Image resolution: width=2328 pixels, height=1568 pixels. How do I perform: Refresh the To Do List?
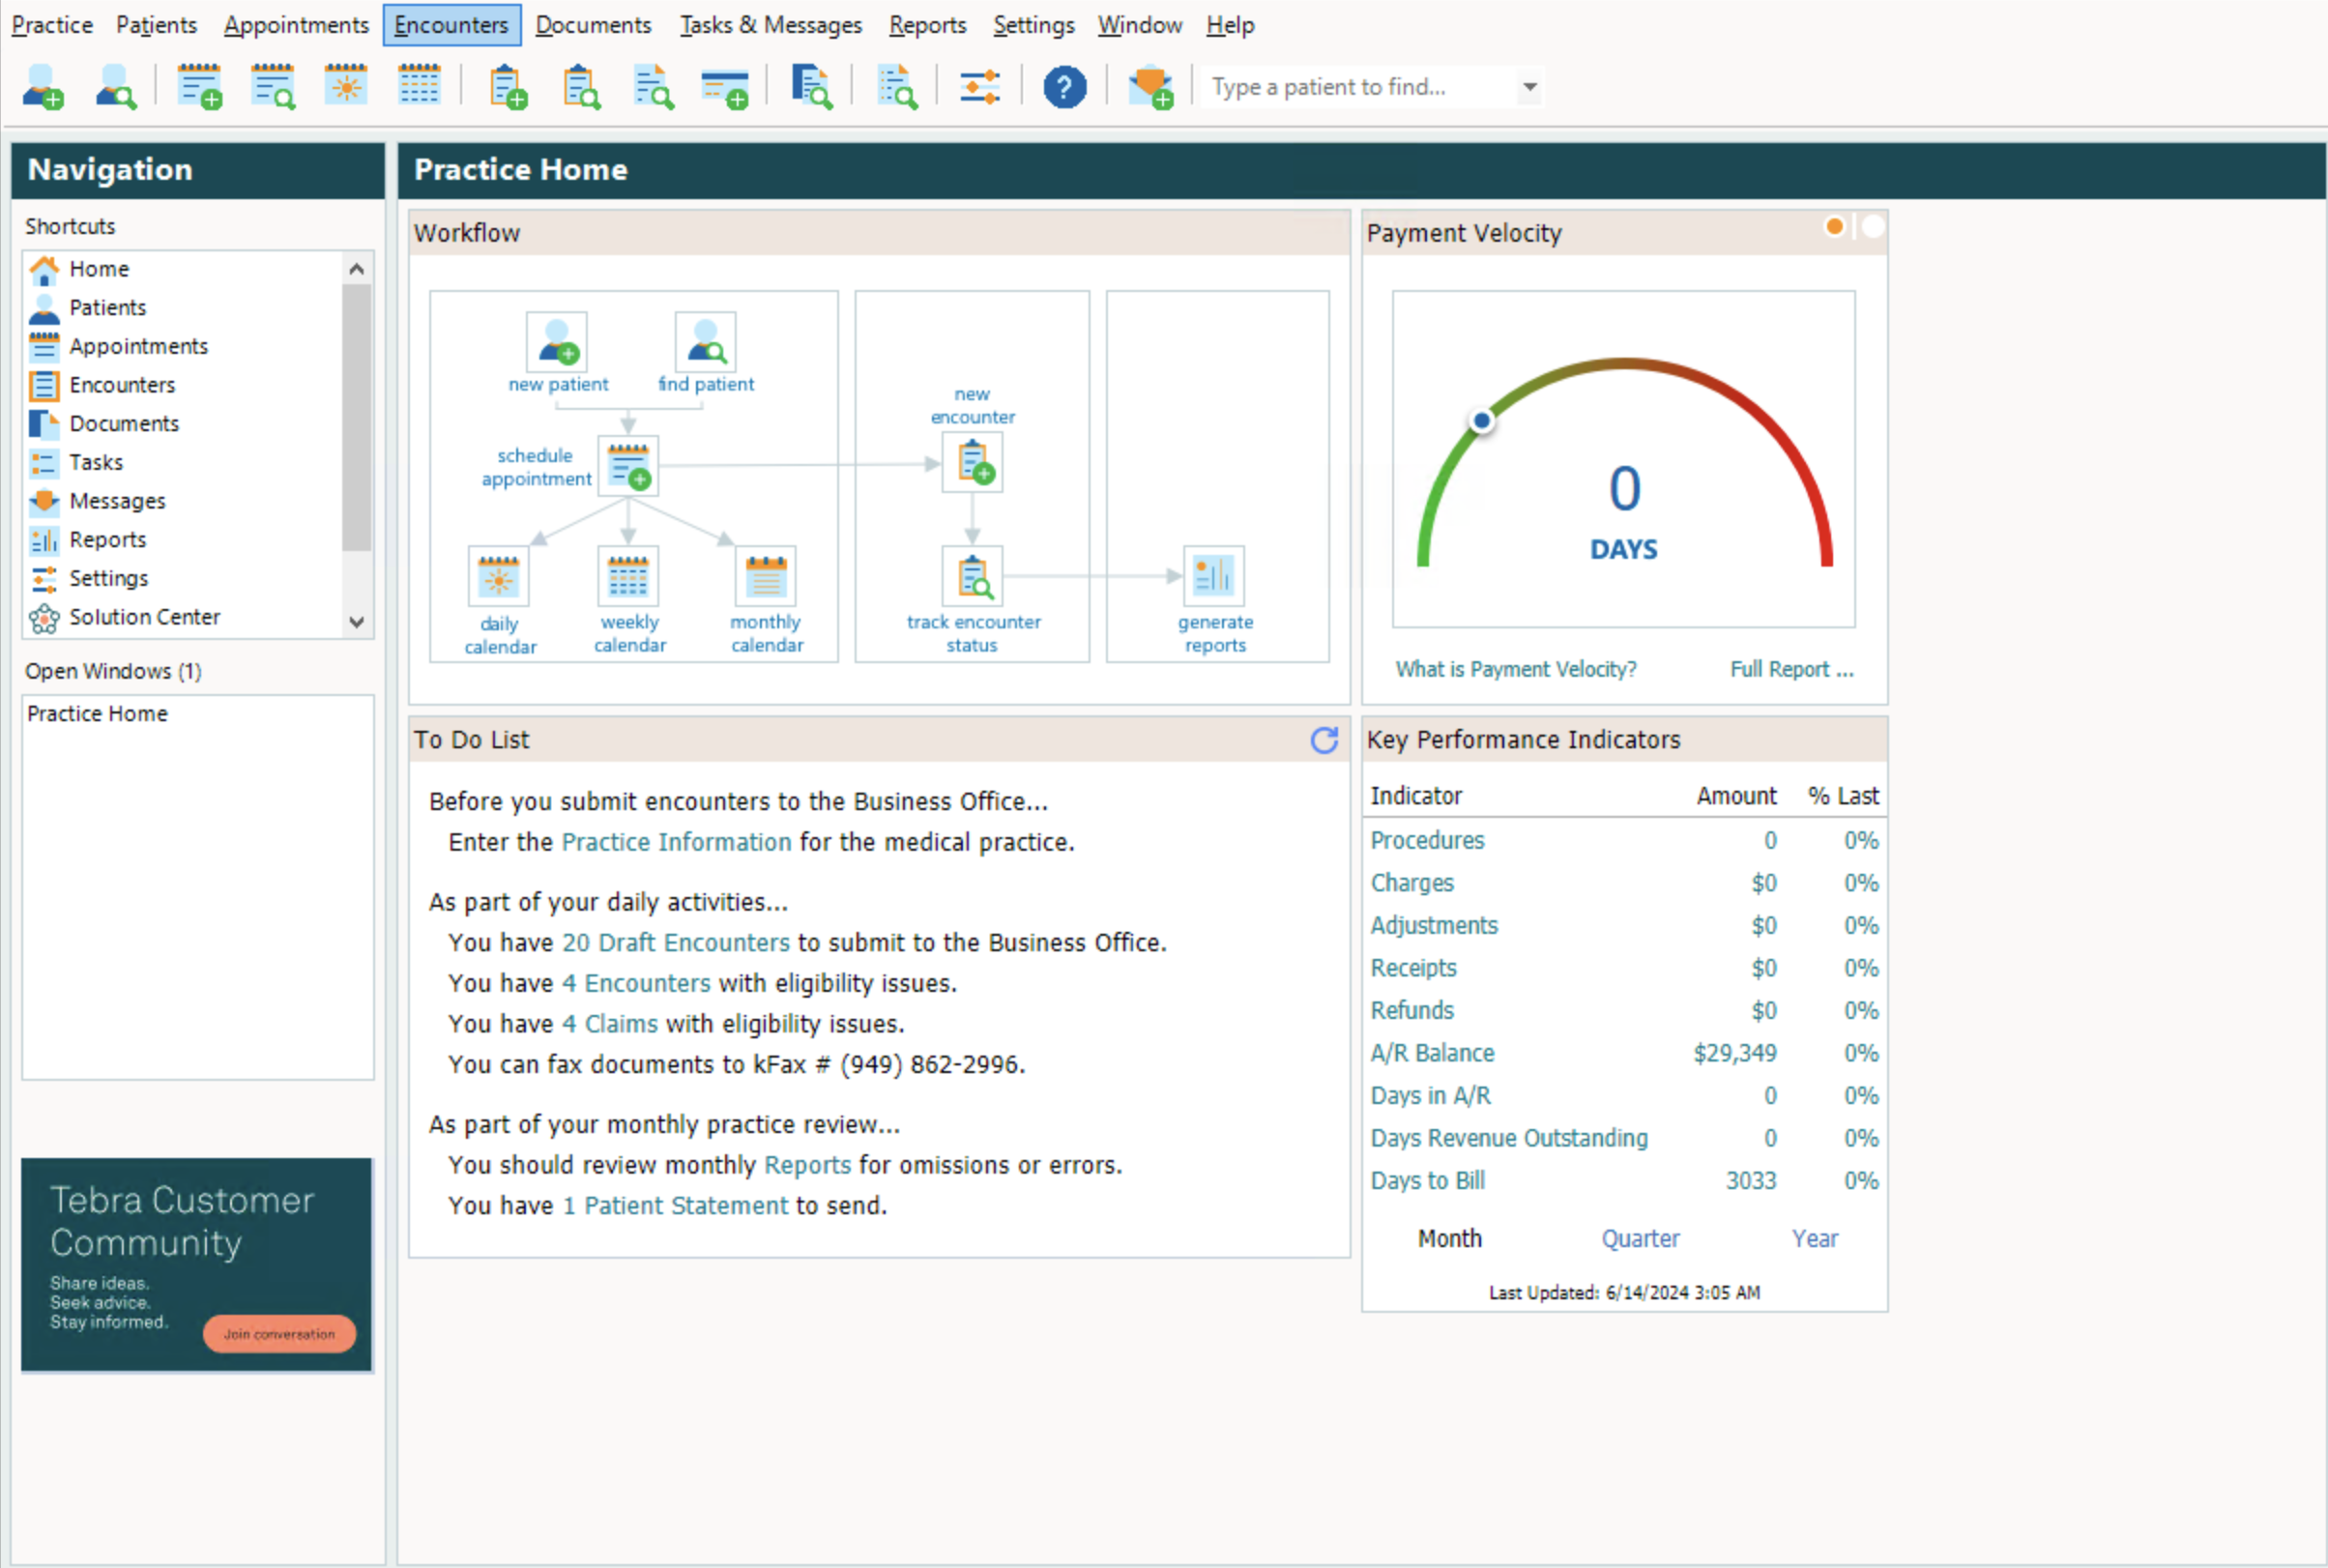(x=1324, y=740)
